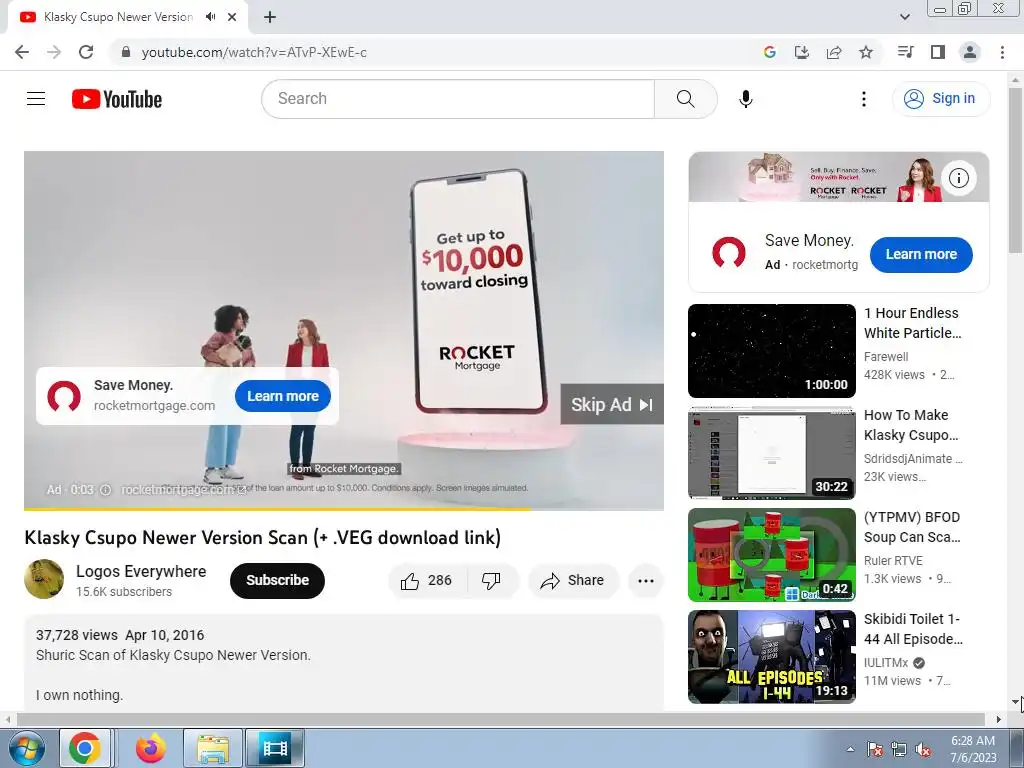
Task: Sign in to YouTube
Action: (x=941, y=99)
